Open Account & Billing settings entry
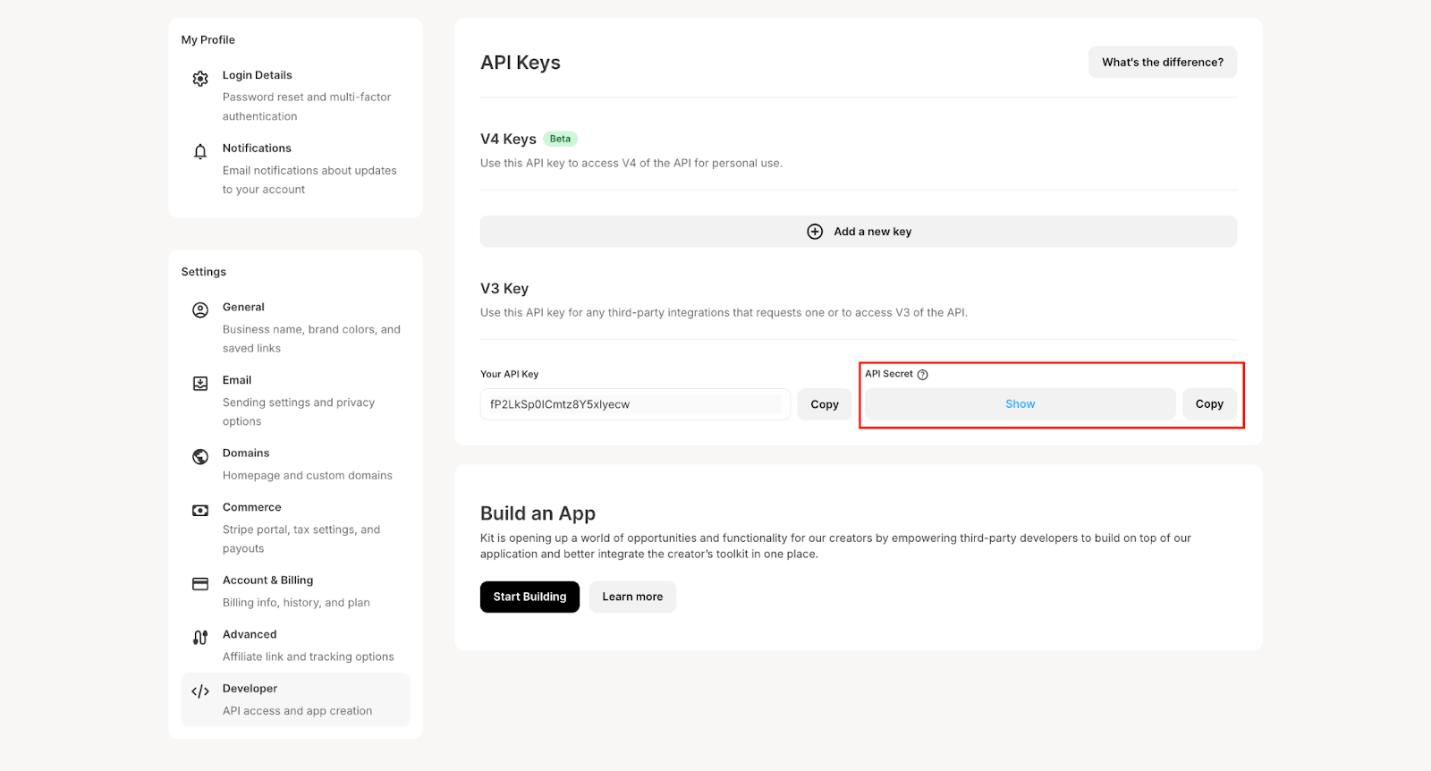 (267, 579)
